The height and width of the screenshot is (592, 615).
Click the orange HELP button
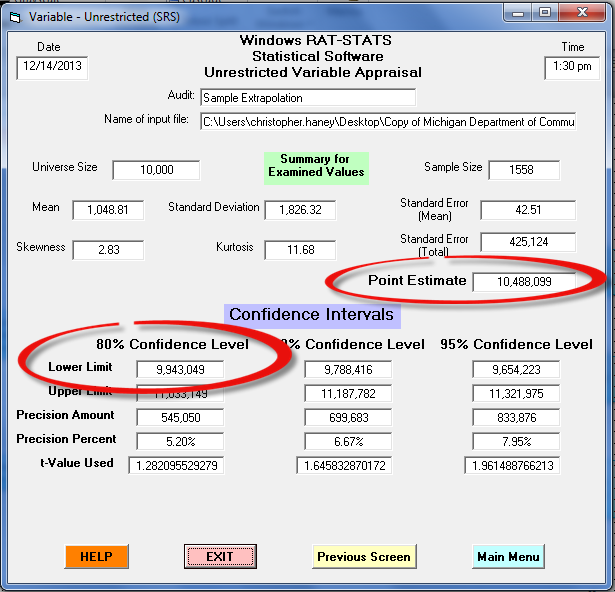97,556
